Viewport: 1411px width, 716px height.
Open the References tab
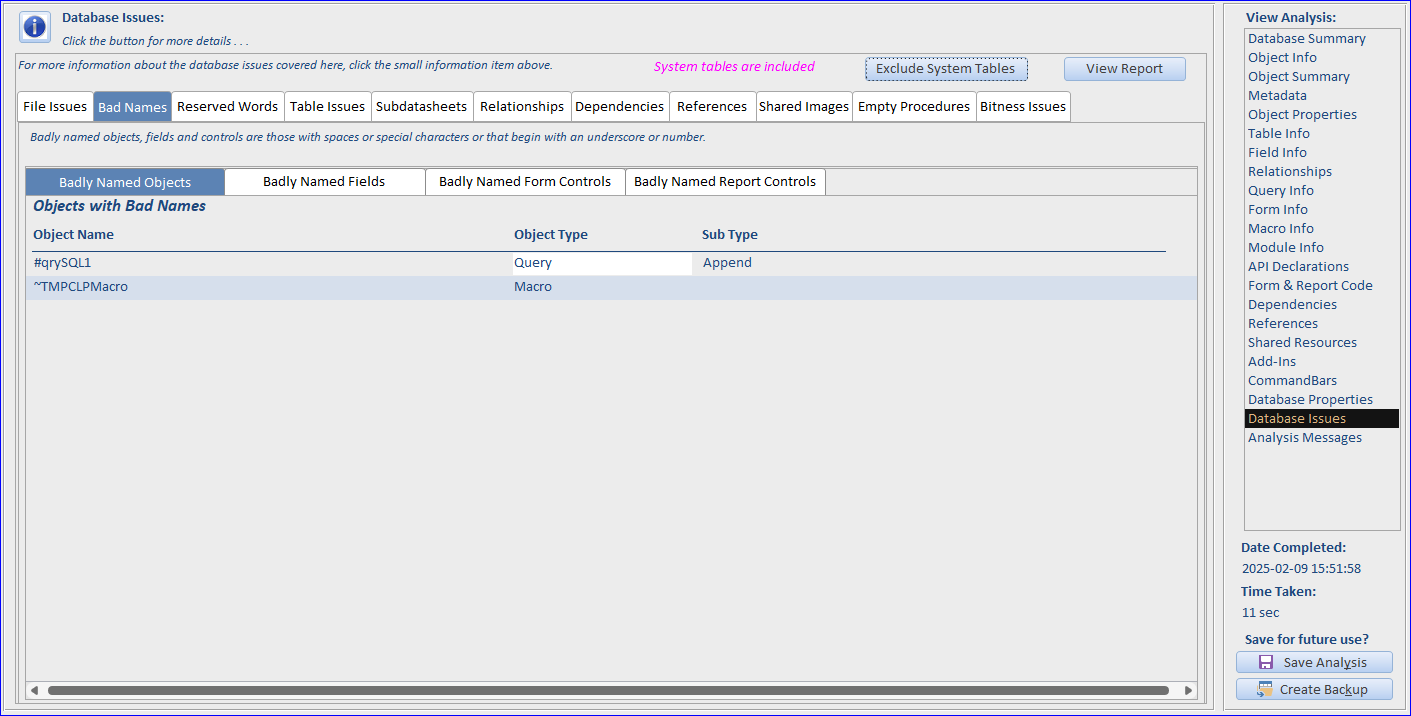[712, 107]
